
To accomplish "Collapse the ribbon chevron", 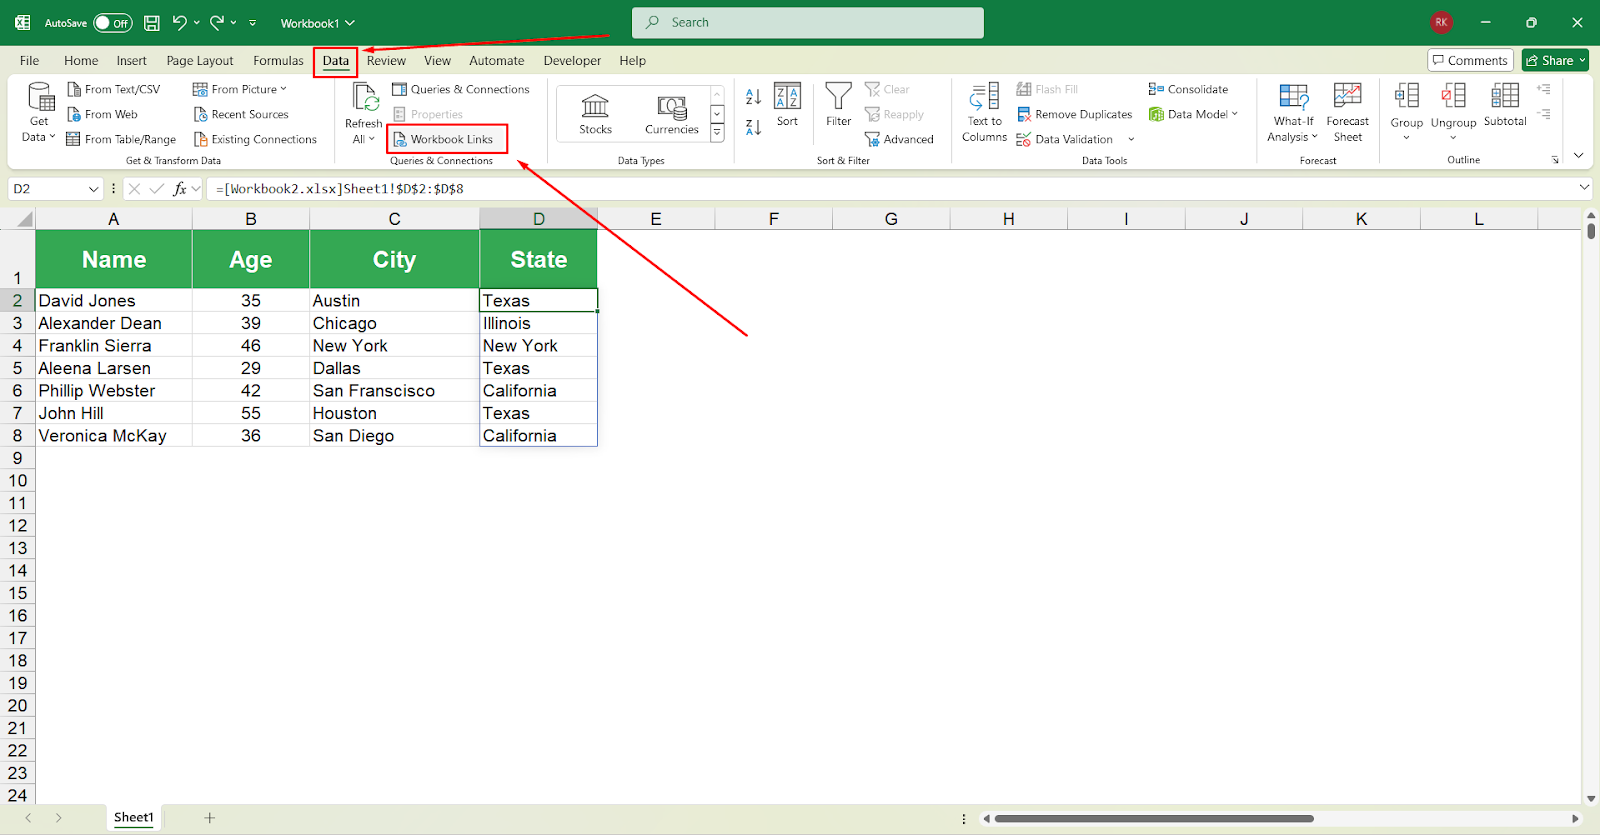I will point(1578,155).
